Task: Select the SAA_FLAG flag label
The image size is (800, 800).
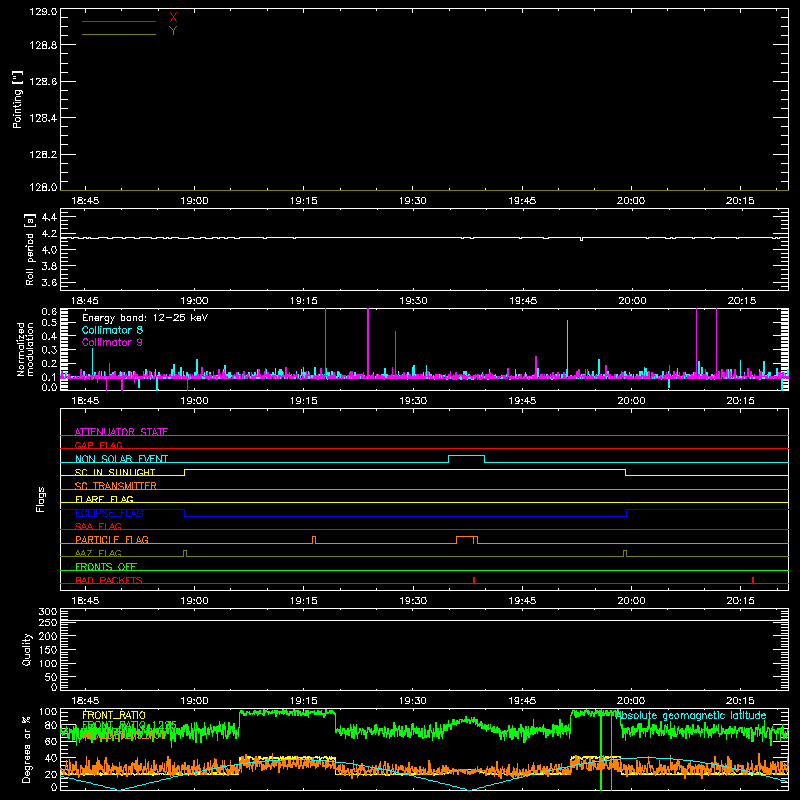Action: [98, 526]
